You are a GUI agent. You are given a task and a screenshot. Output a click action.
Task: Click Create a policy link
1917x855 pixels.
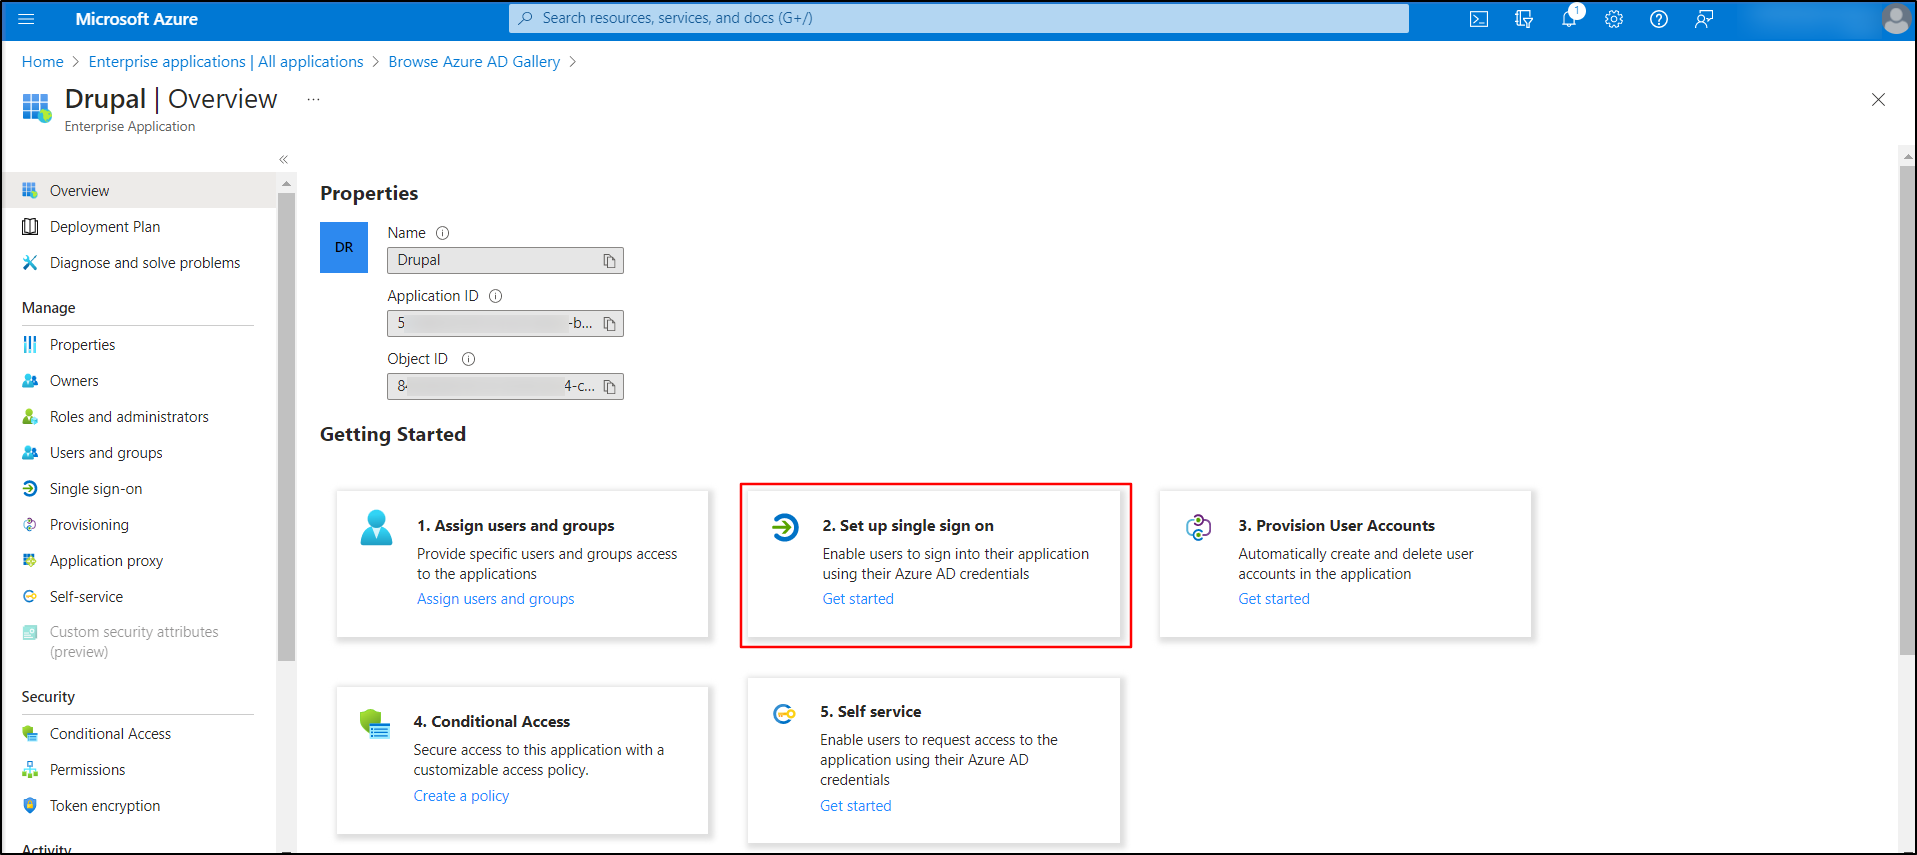[x=461, y=796]
